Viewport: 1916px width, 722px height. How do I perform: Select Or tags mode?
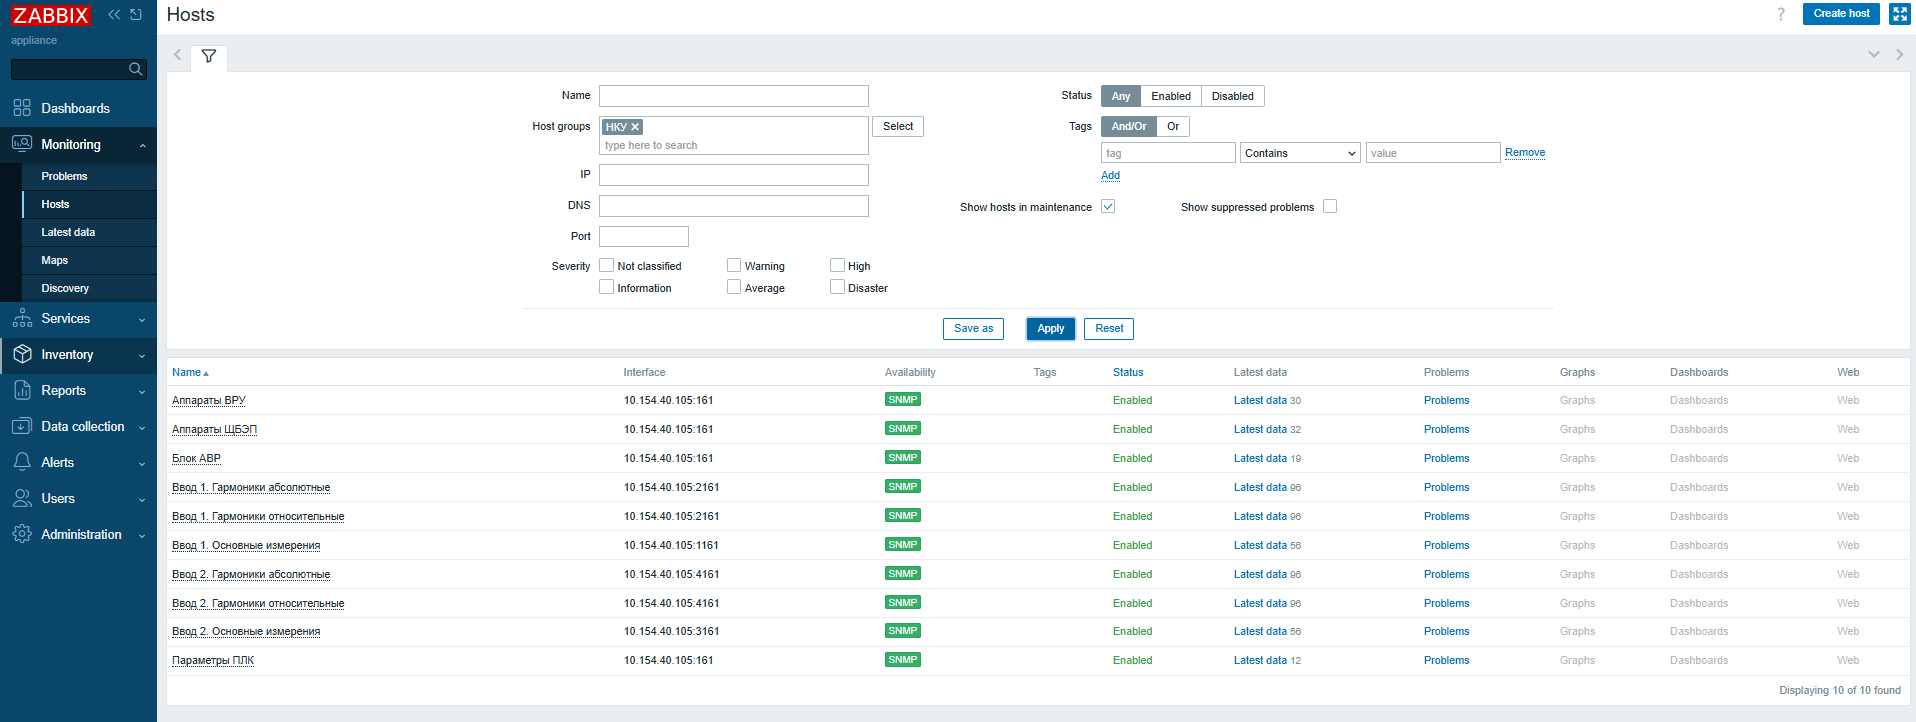[x=1173, y=126]
